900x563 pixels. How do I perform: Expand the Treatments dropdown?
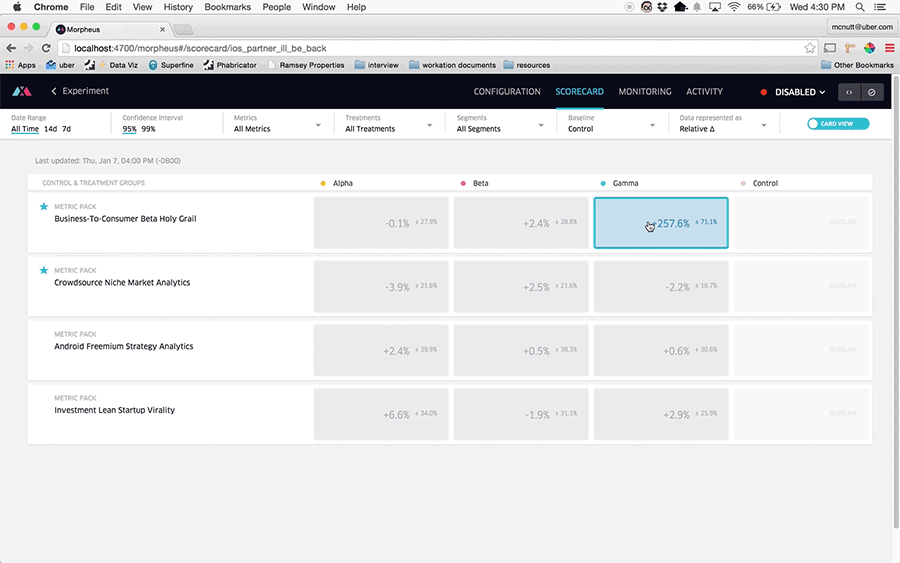[388, 124]
